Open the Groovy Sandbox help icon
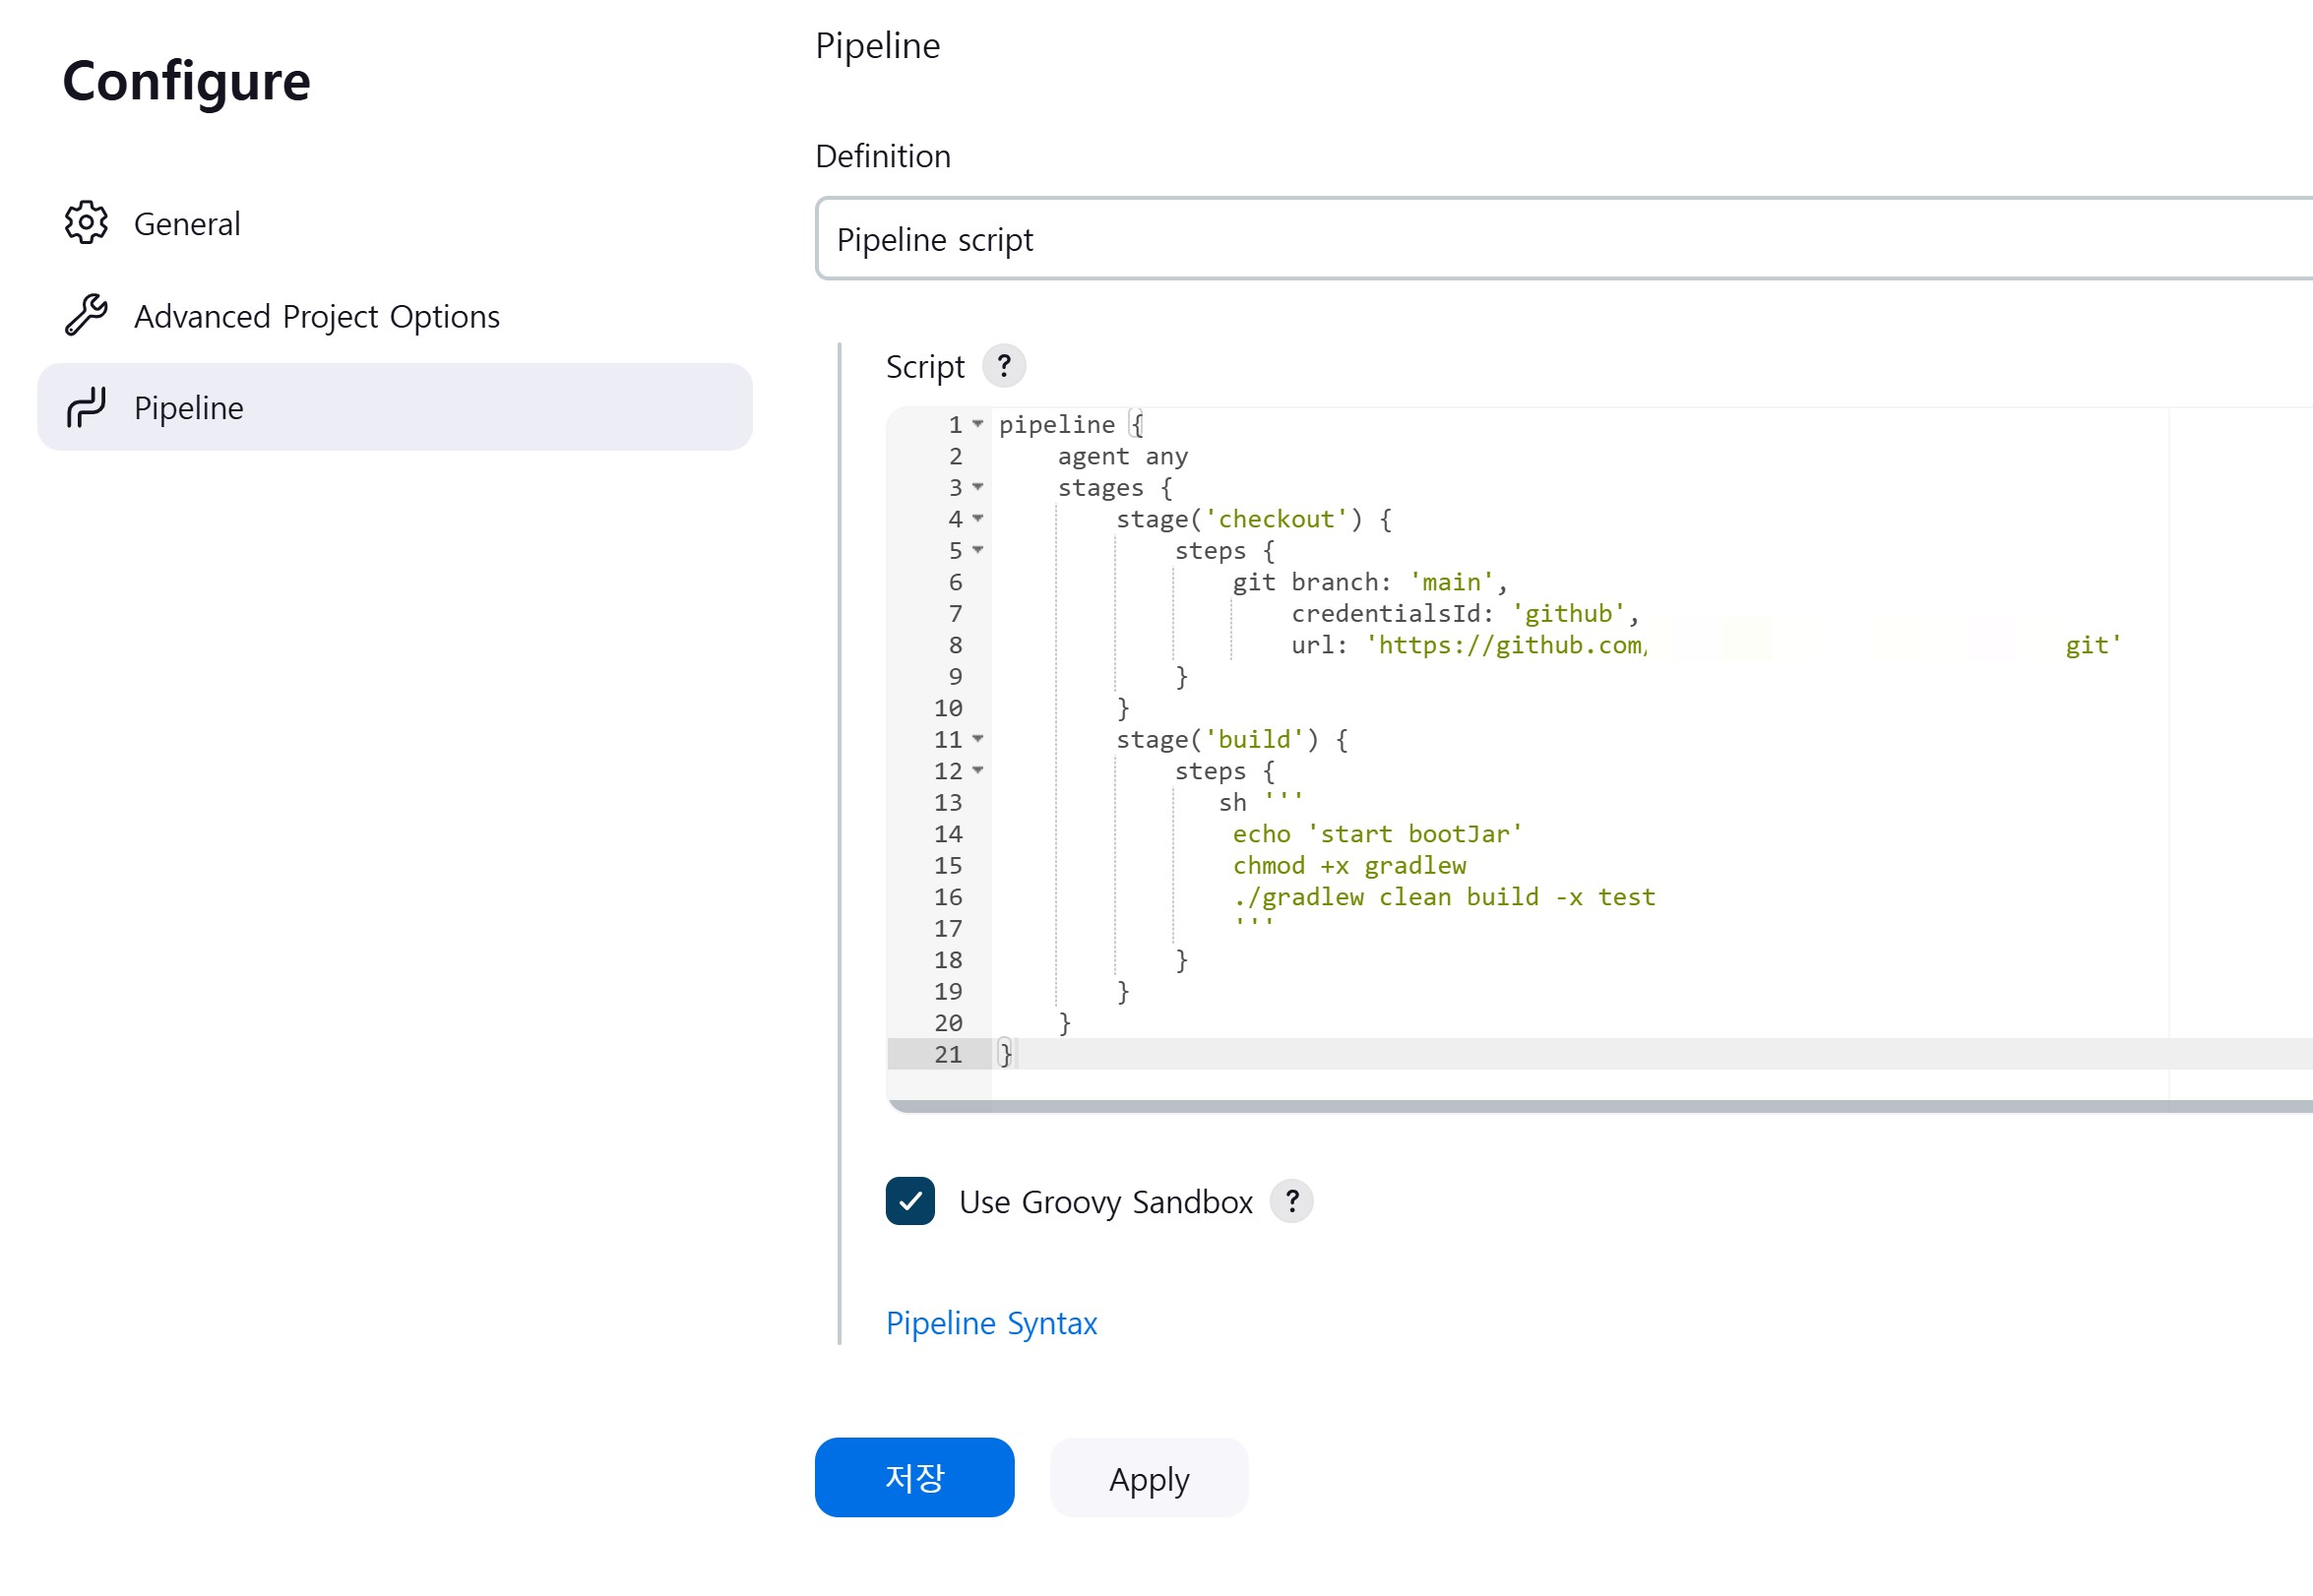 click(x=1291, y=1201)
